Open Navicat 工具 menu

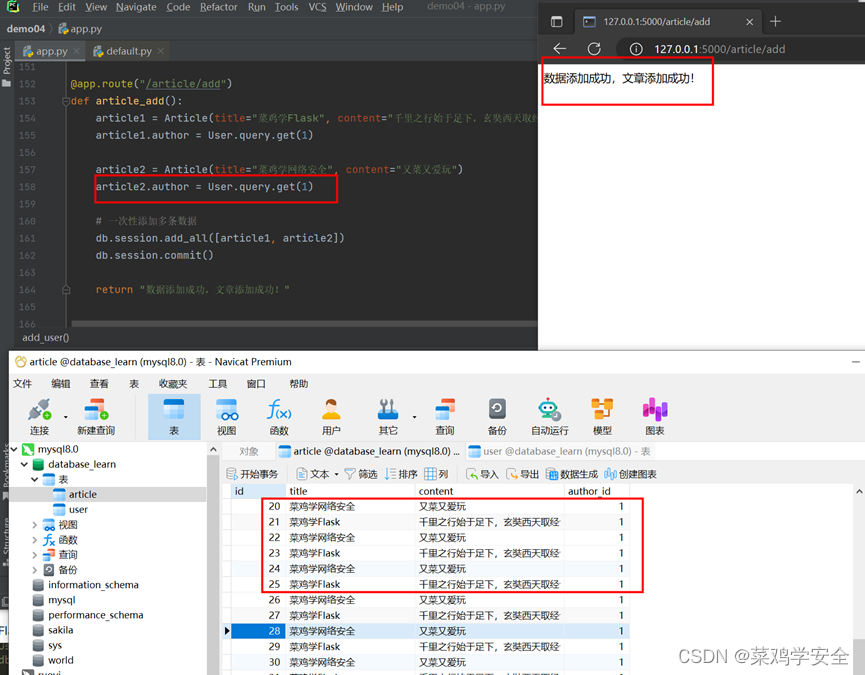coord(218,384)
